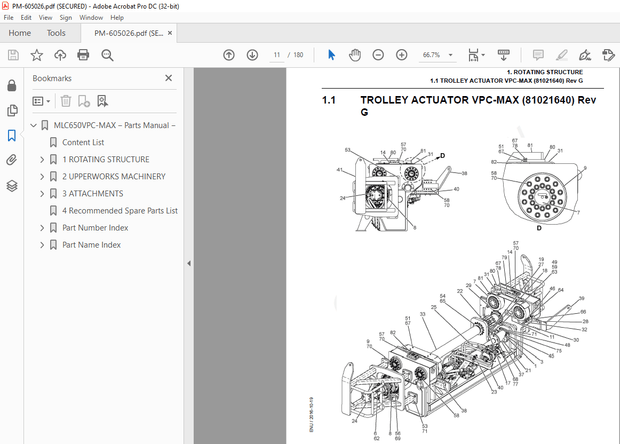Open the Sign menu
The width and height of the screenshot is (620, 444).
tap(66, 17)
